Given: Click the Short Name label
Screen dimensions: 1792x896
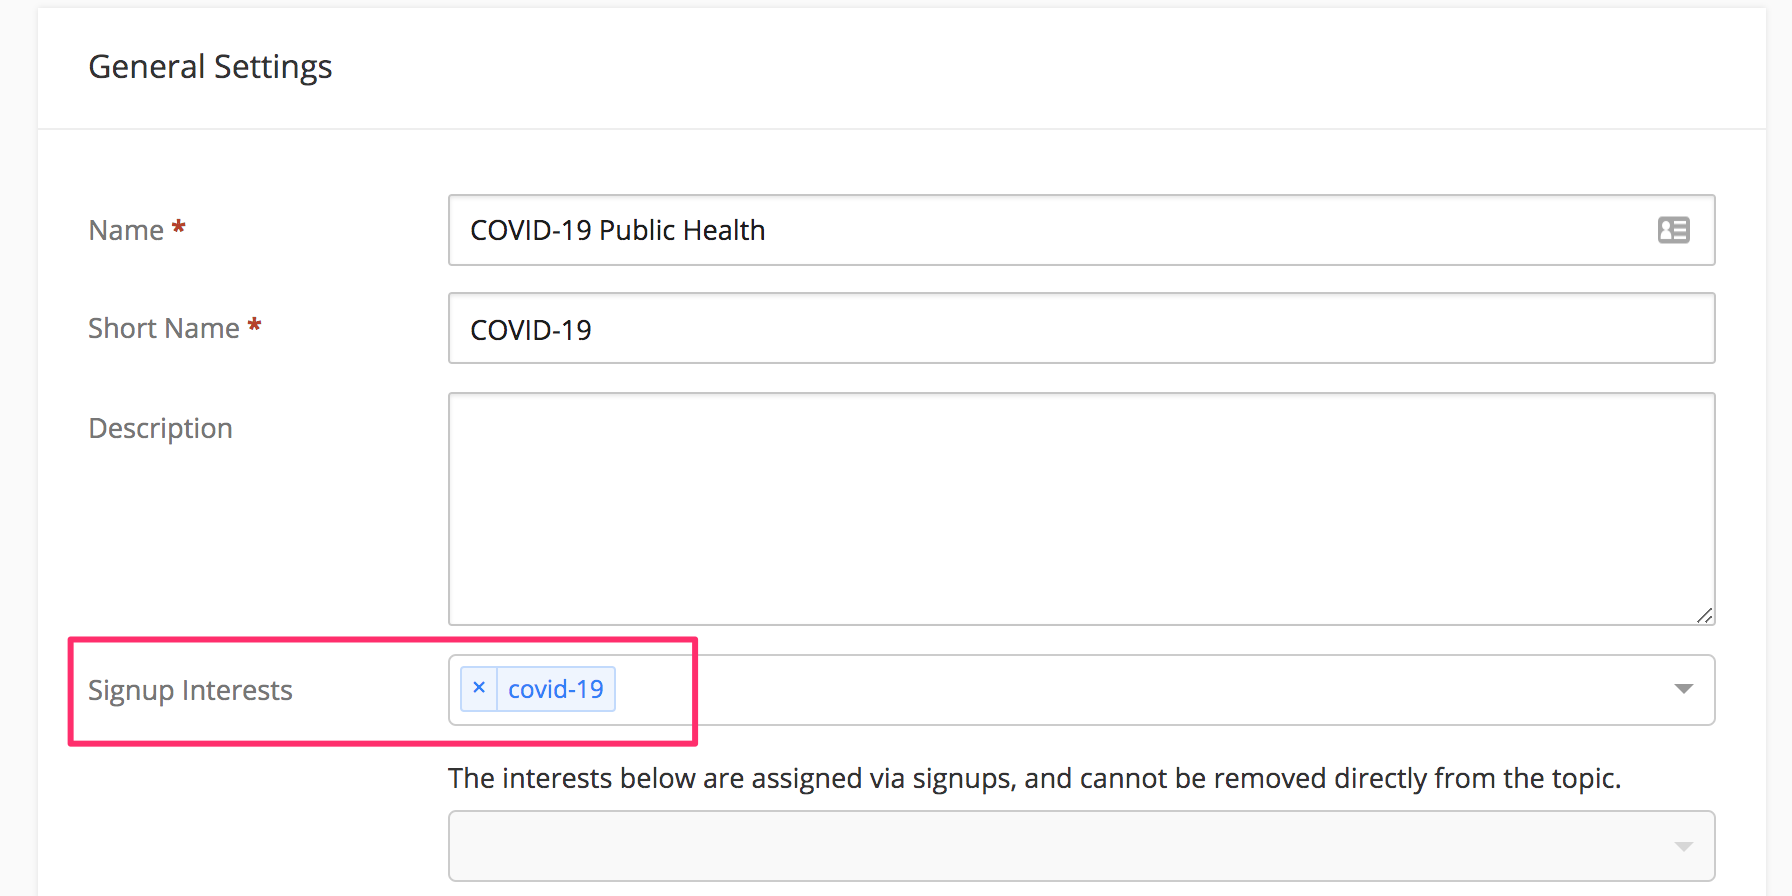Looking at the screenshot, I should pyautogui.click(x=163, y=327).
